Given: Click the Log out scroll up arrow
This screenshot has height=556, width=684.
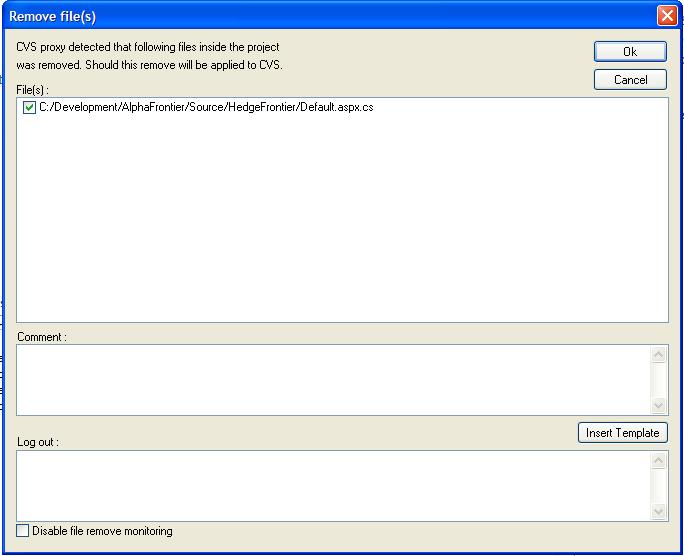Looking at the screenshot, I should [x=658, y=460].
